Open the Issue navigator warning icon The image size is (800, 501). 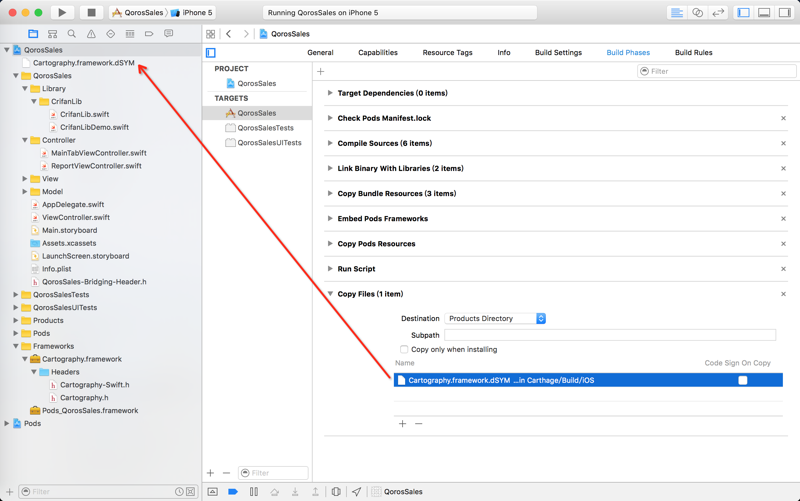click(91, 34)
